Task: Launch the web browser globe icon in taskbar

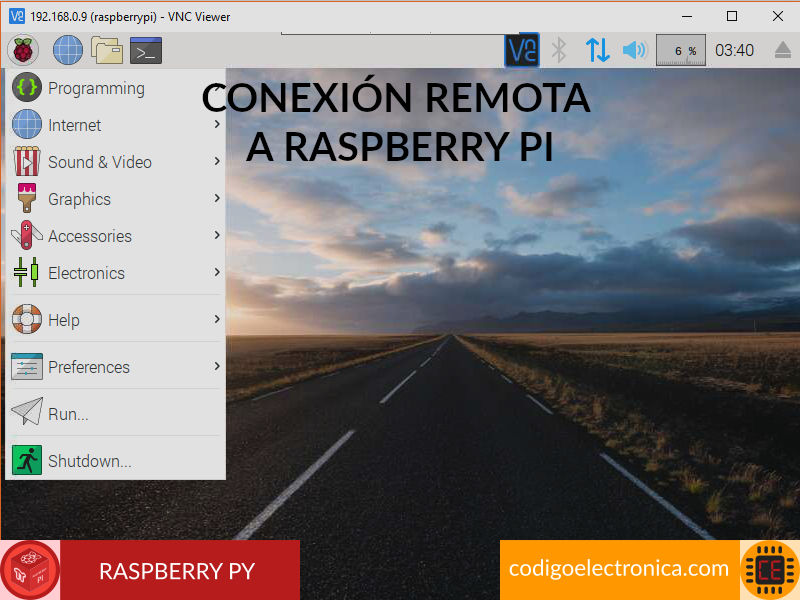Action: [x=68, y=51]
